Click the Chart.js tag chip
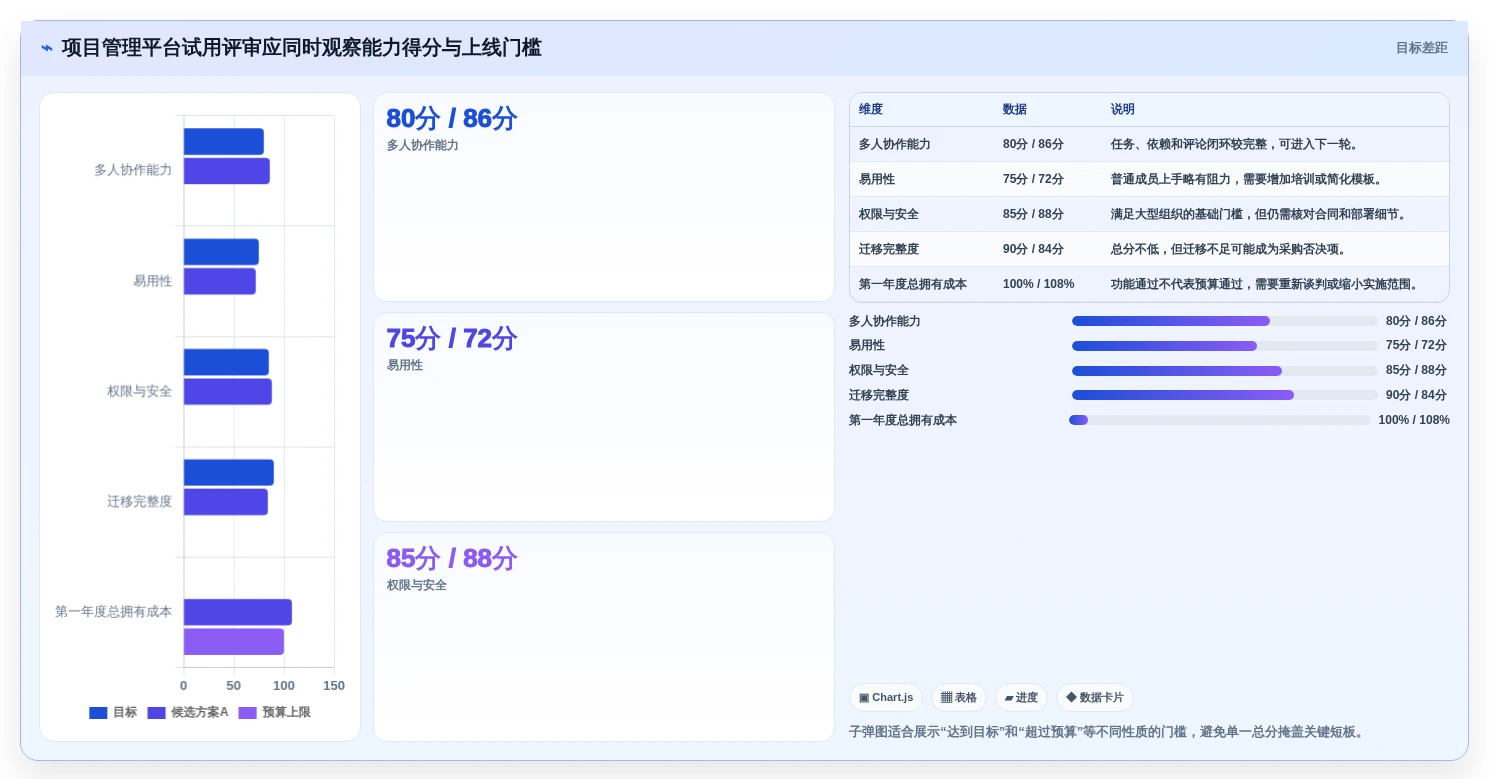 pos(886,698)
